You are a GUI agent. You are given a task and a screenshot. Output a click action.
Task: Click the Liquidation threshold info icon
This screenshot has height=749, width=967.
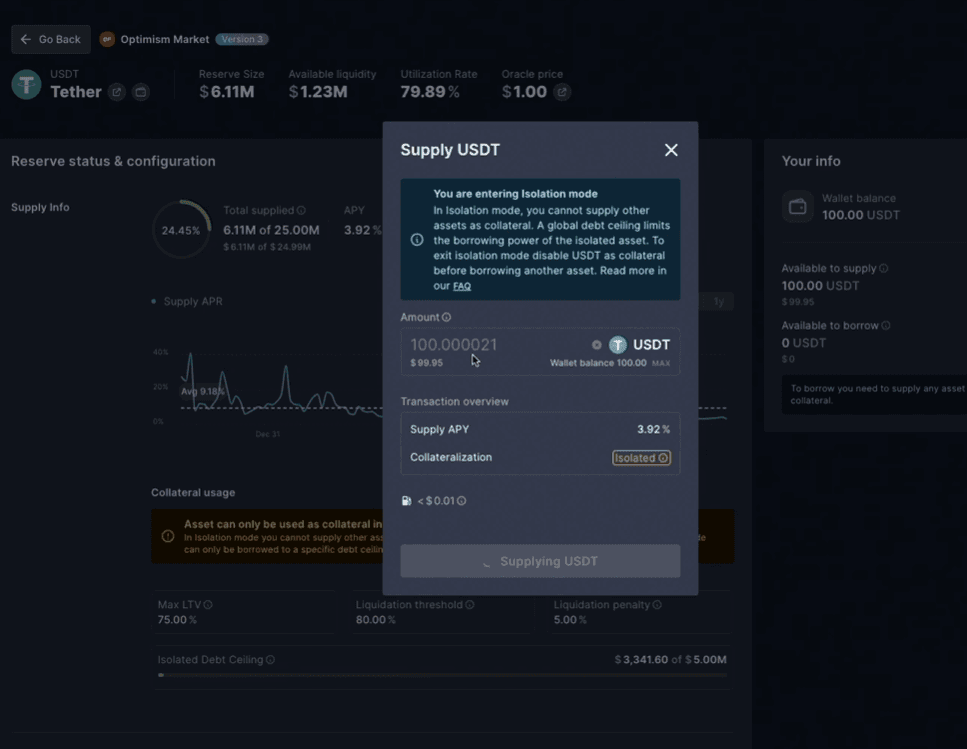click(470, 605)
